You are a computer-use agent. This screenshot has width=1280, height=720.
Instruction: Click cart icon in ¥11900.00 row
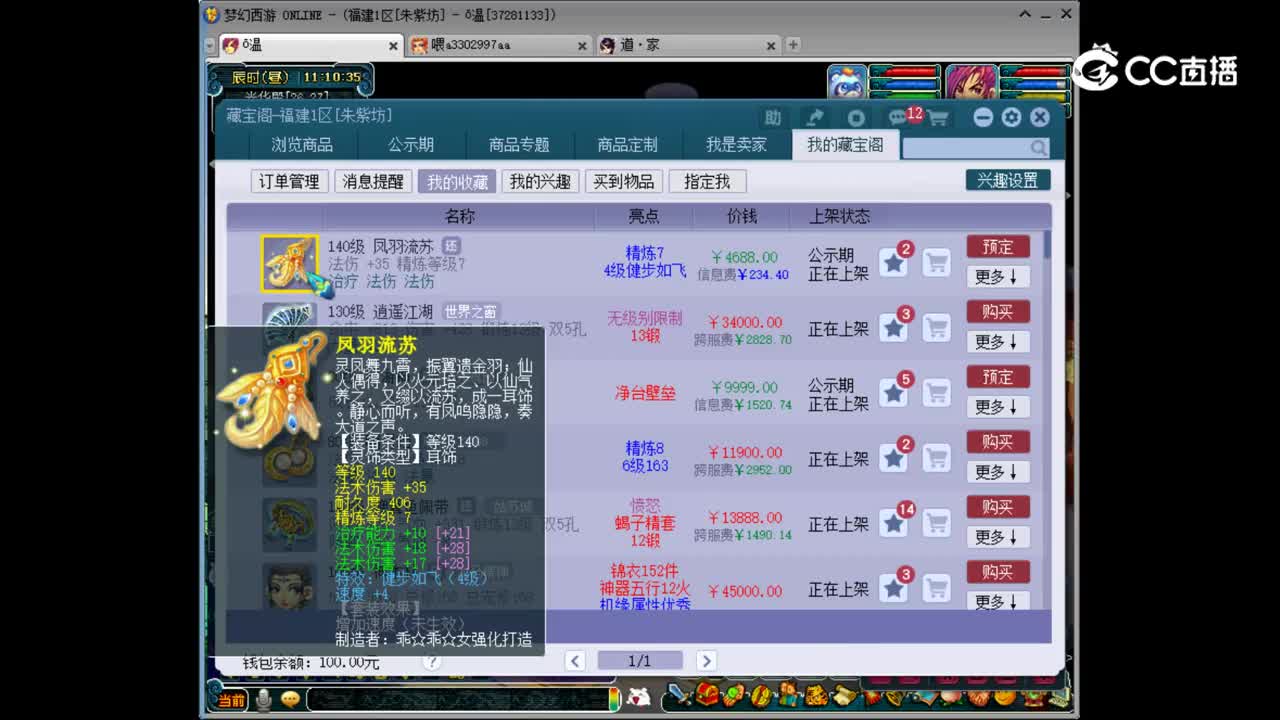[936, 458]
